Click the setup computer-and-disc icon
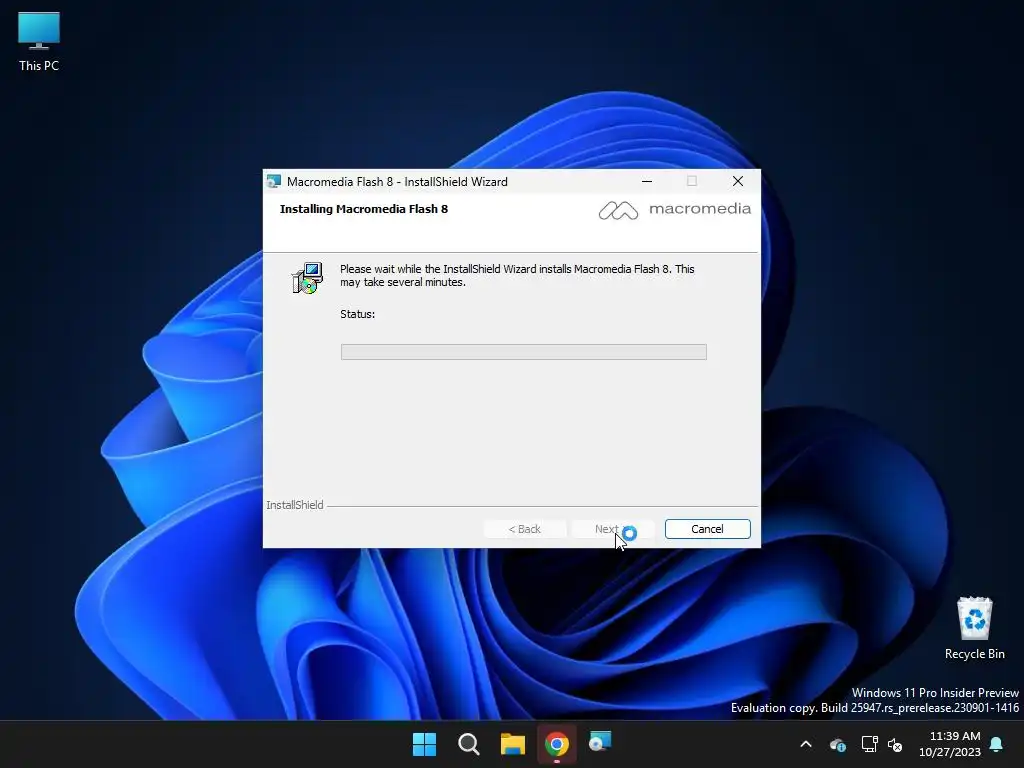 (x=307, y=278)
